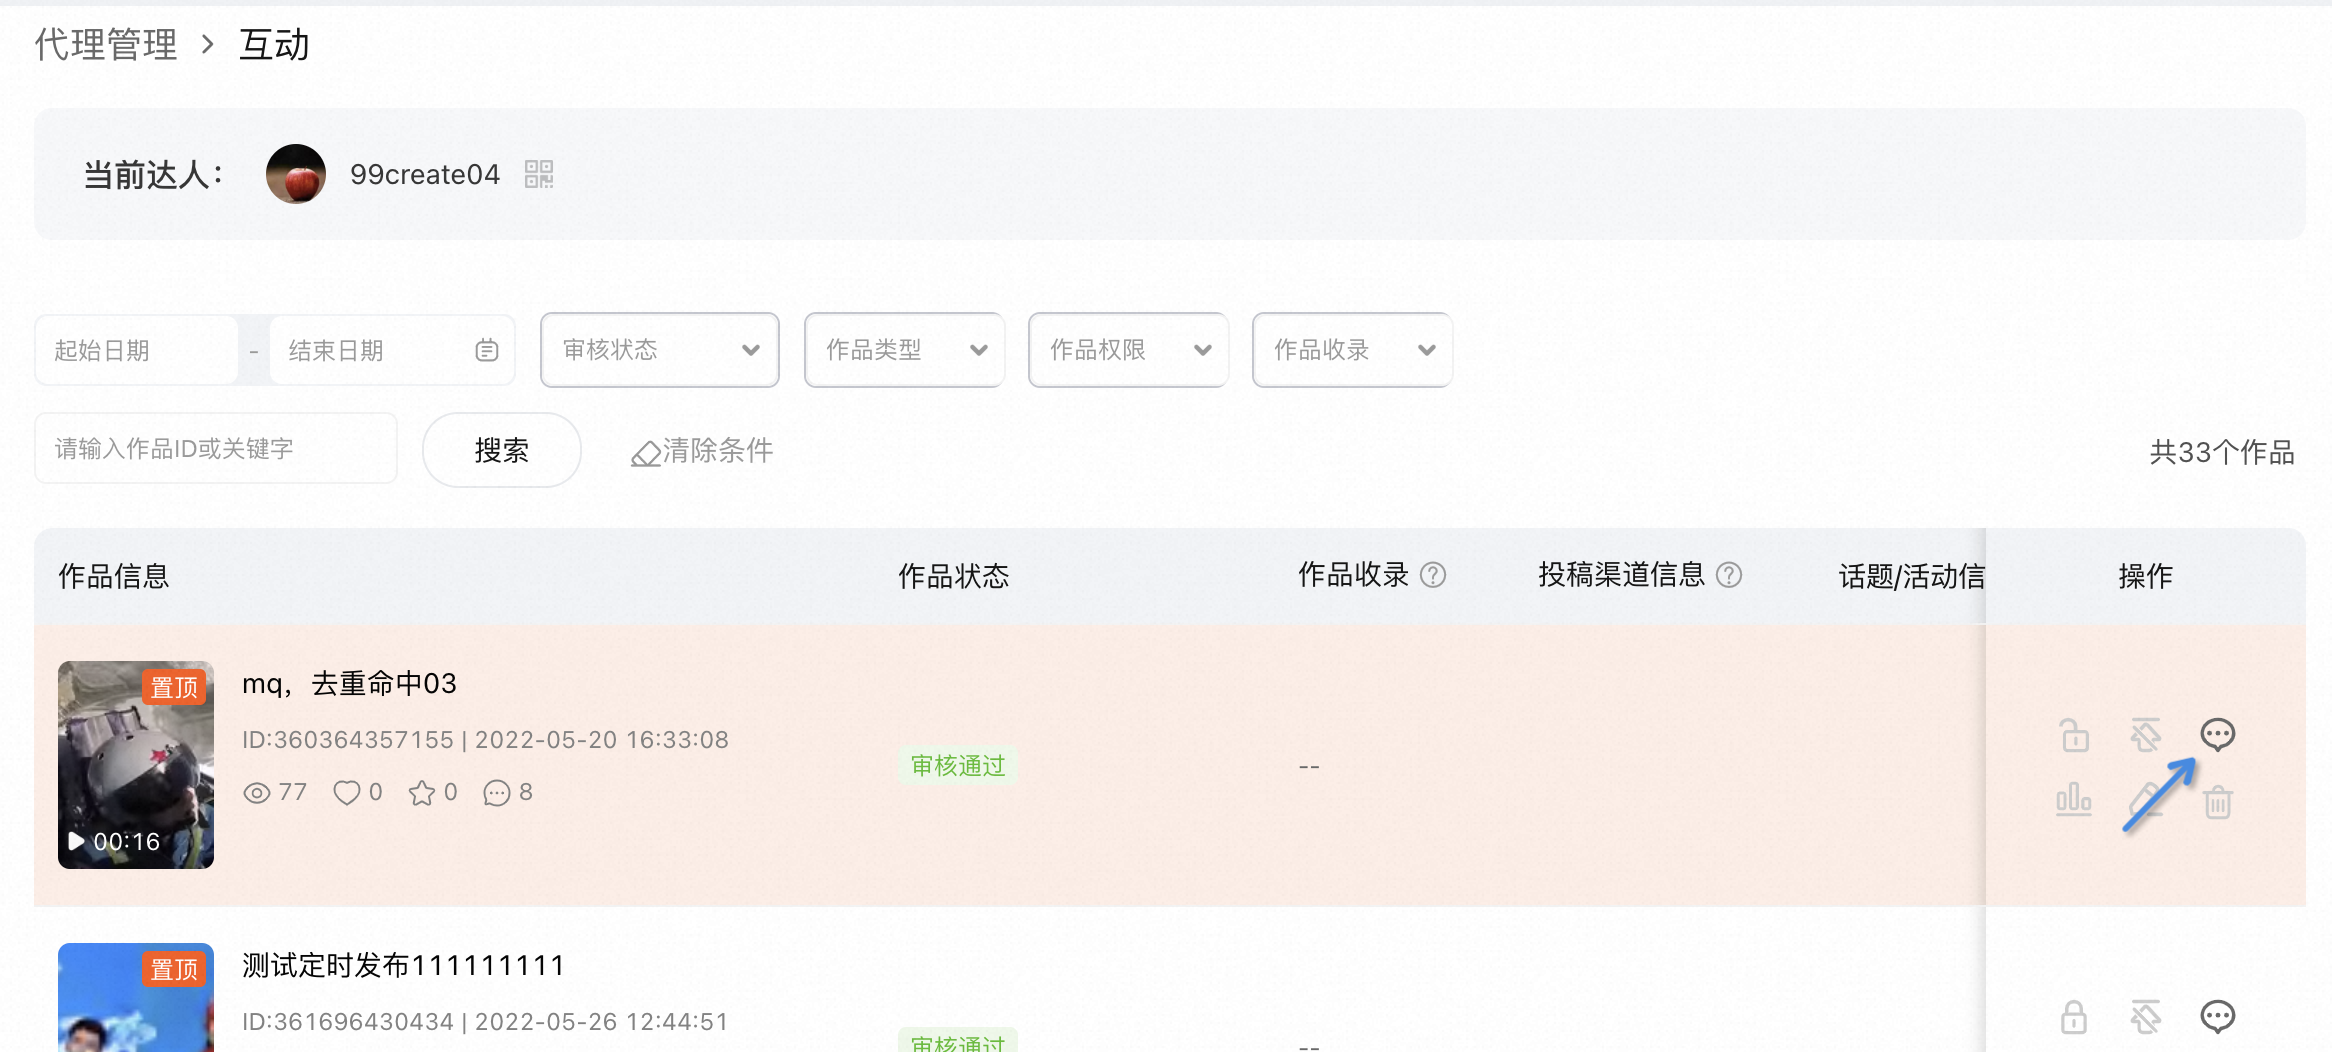Open the QR code icon beside 99create04
Screen dimensions: 2332x1052
(539, 174)
